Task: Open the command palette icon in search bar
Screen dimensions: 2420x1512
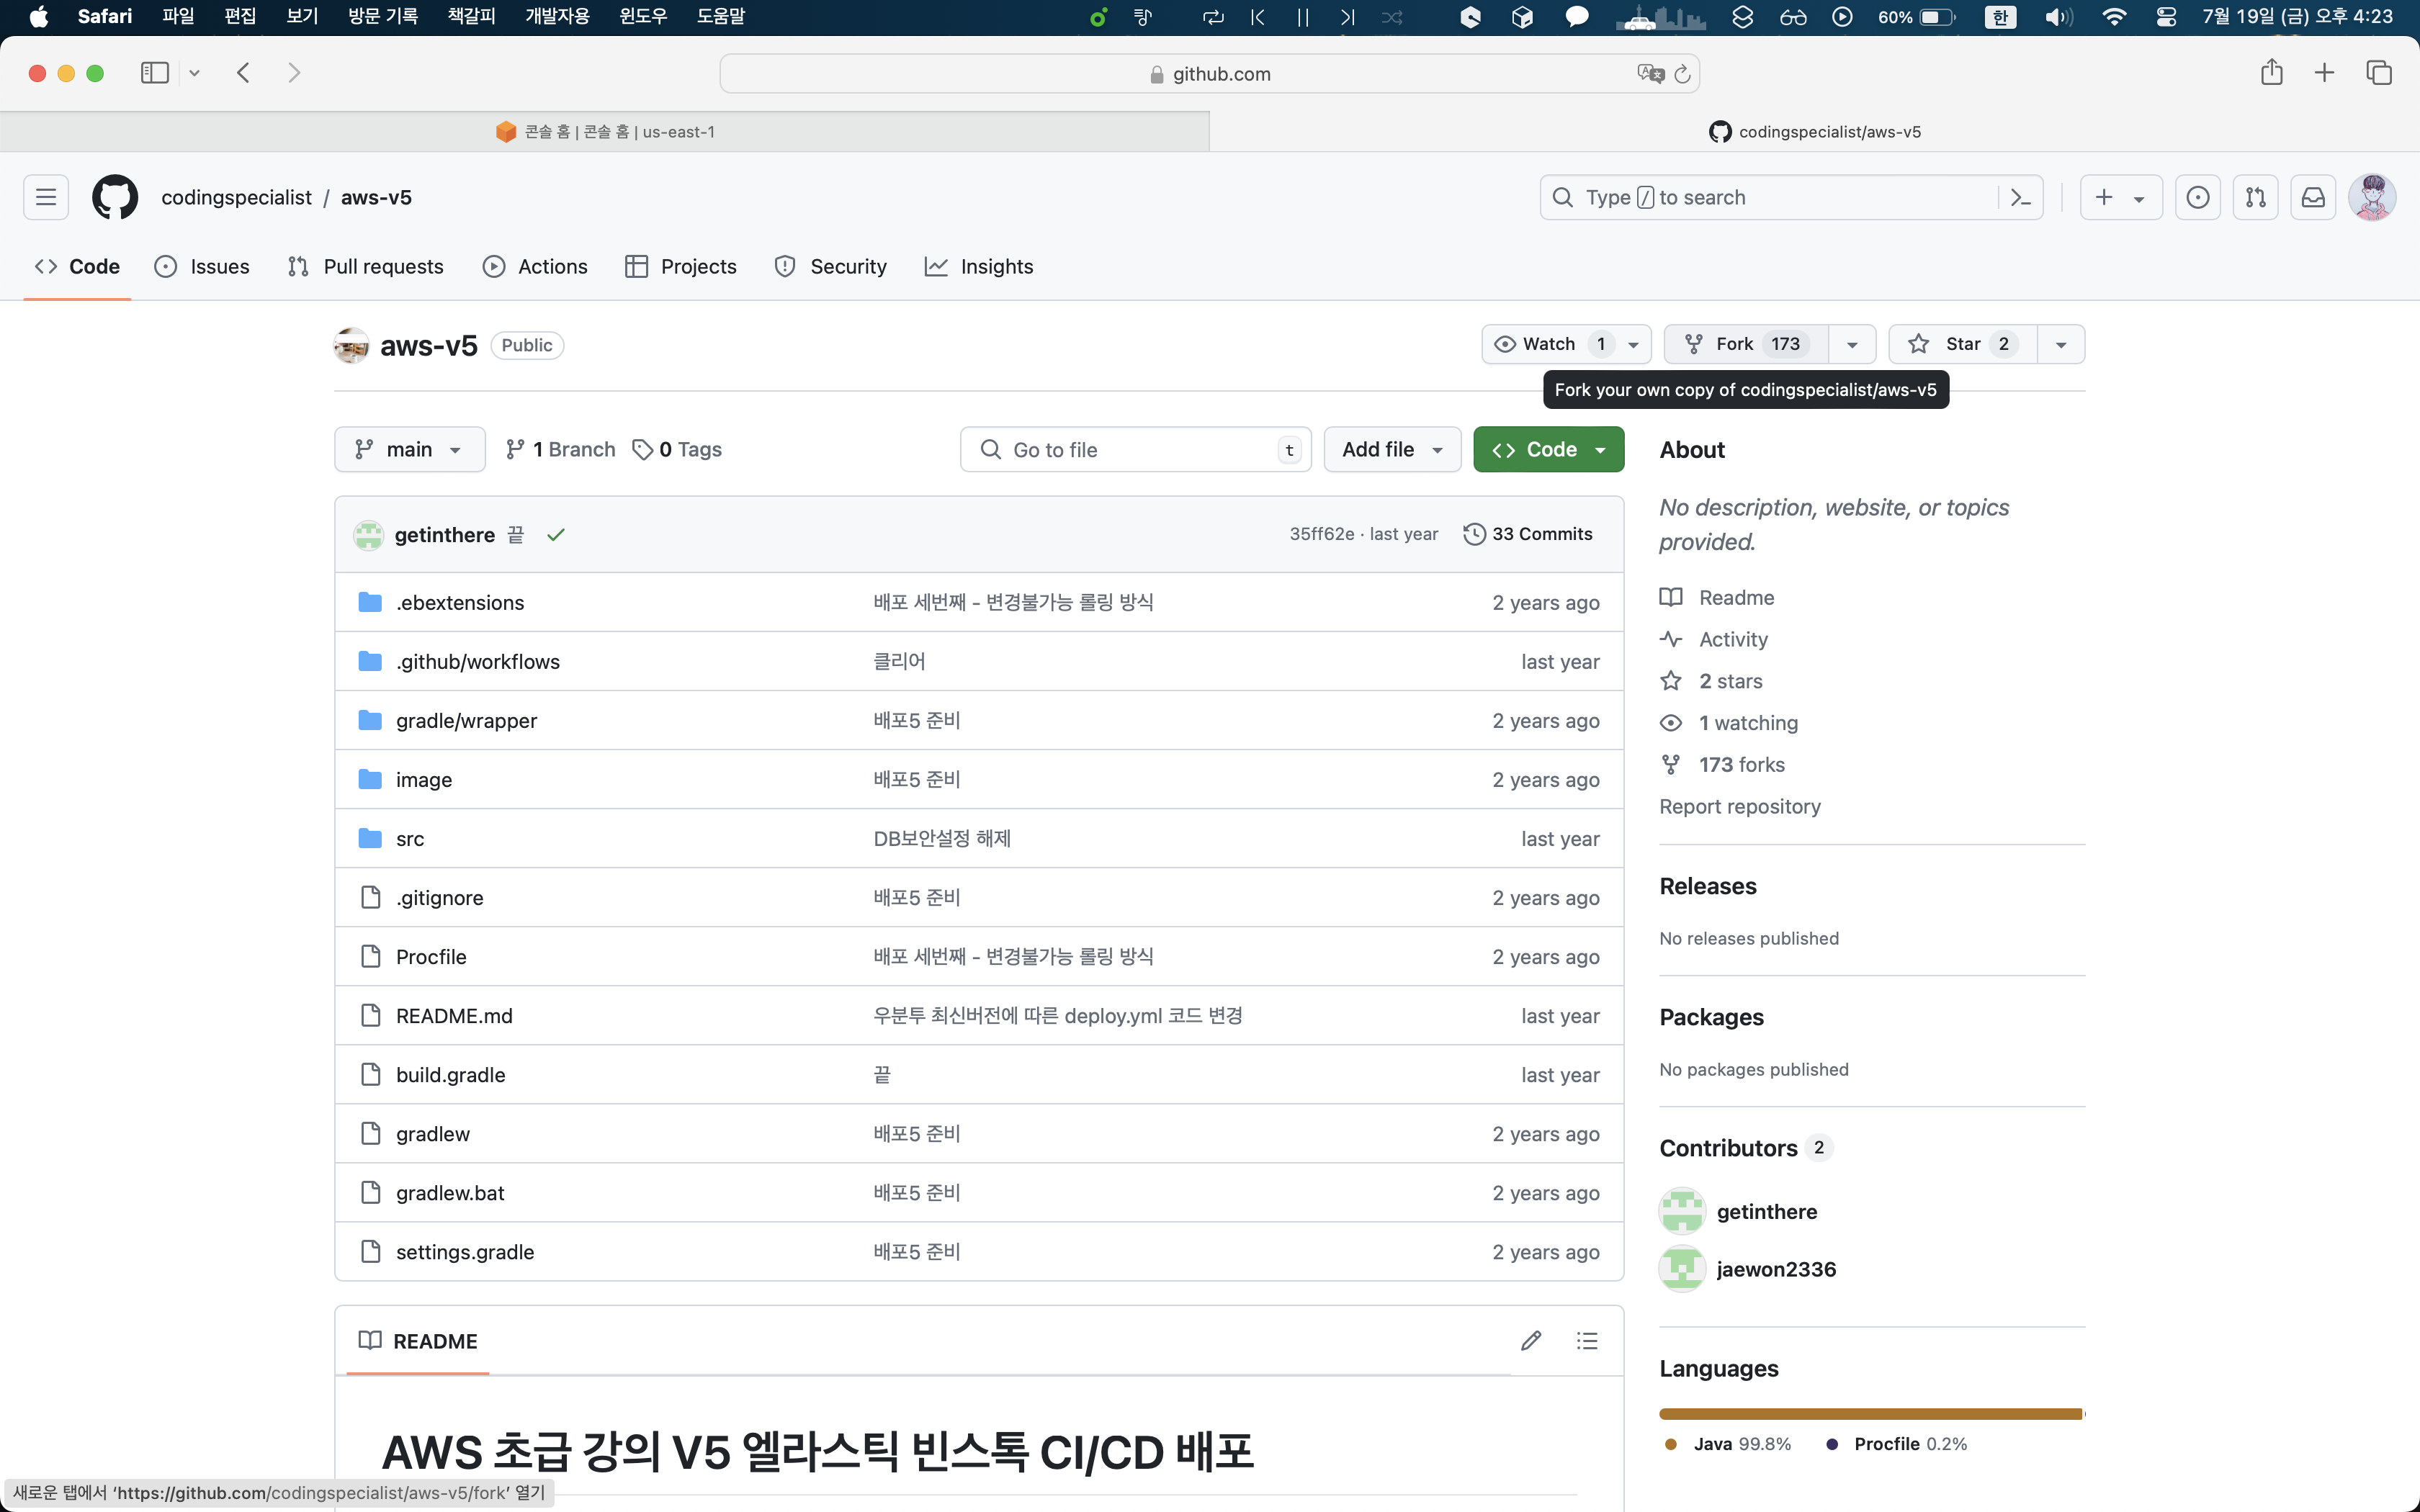Action: (2020, 197)
